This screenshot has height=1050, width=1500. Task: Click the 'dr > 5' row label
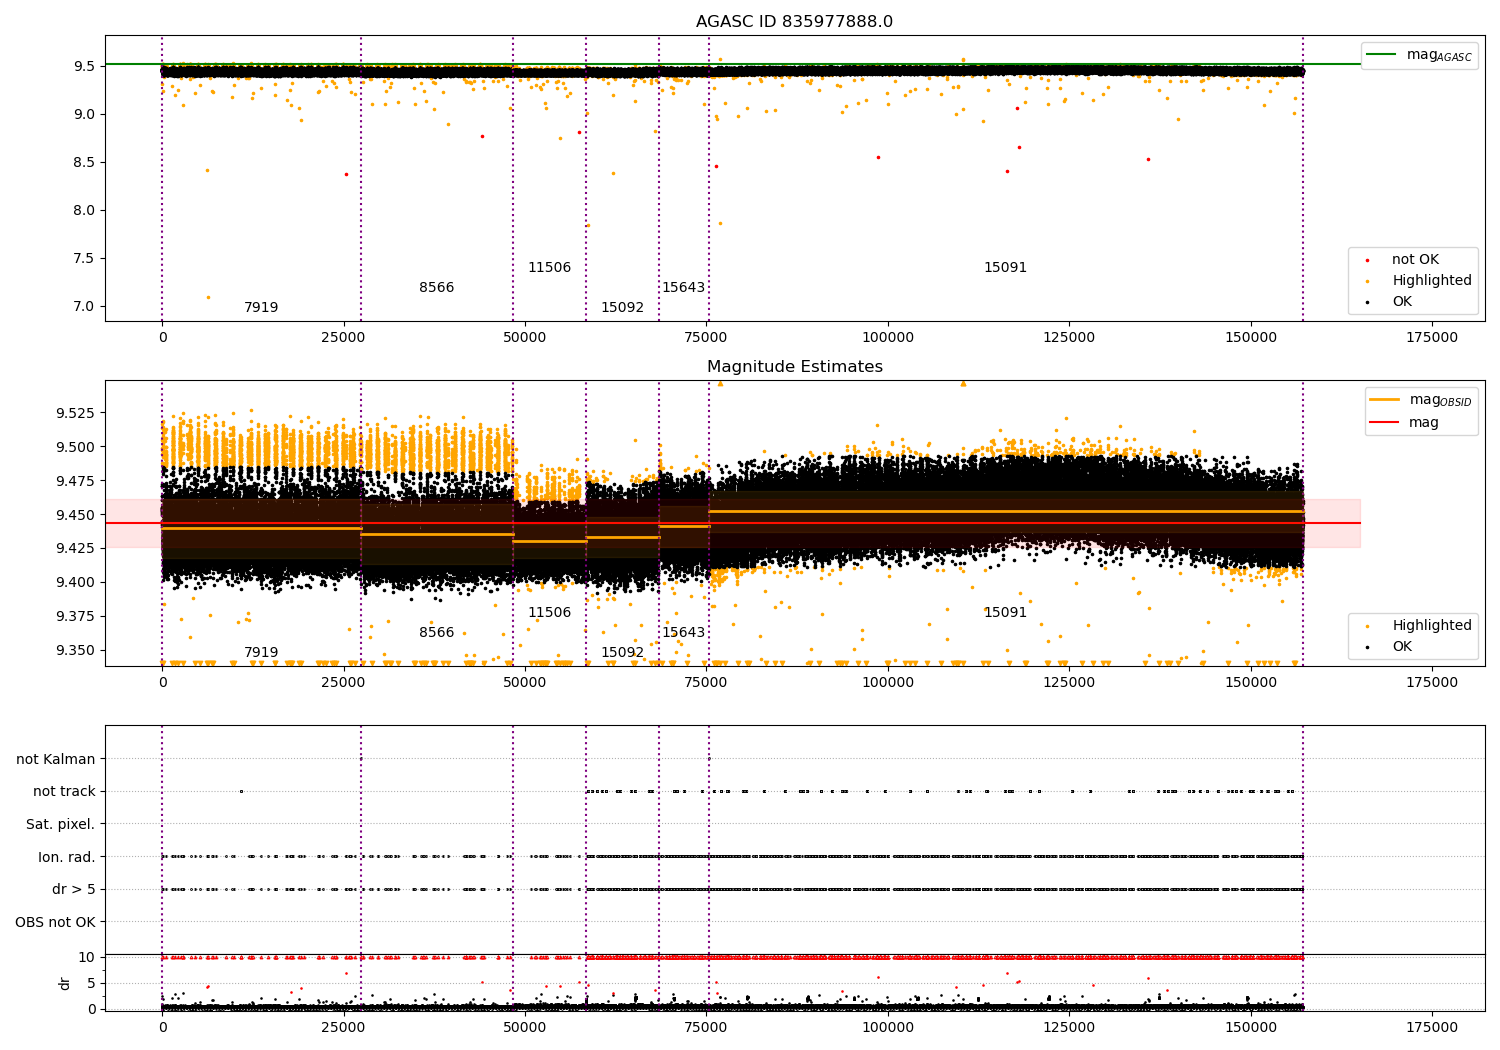click(74, 890)
